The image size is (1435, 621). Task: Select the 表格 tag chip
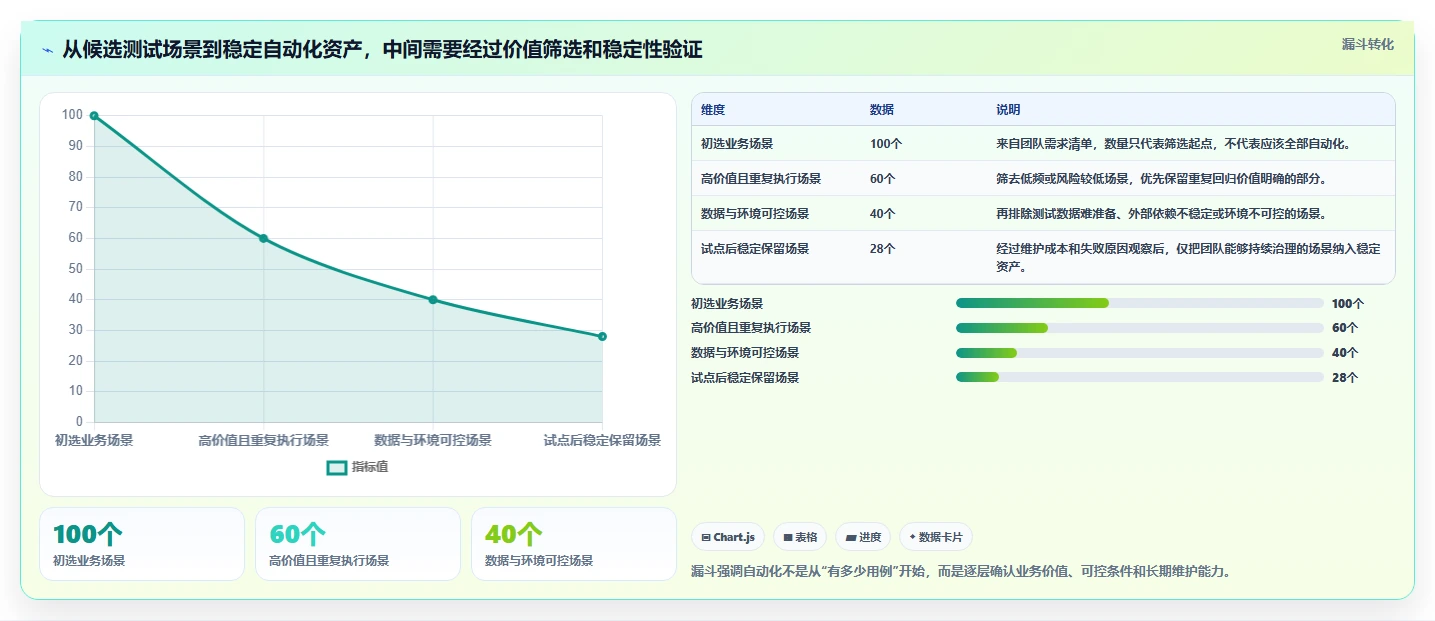click(800, 537)
